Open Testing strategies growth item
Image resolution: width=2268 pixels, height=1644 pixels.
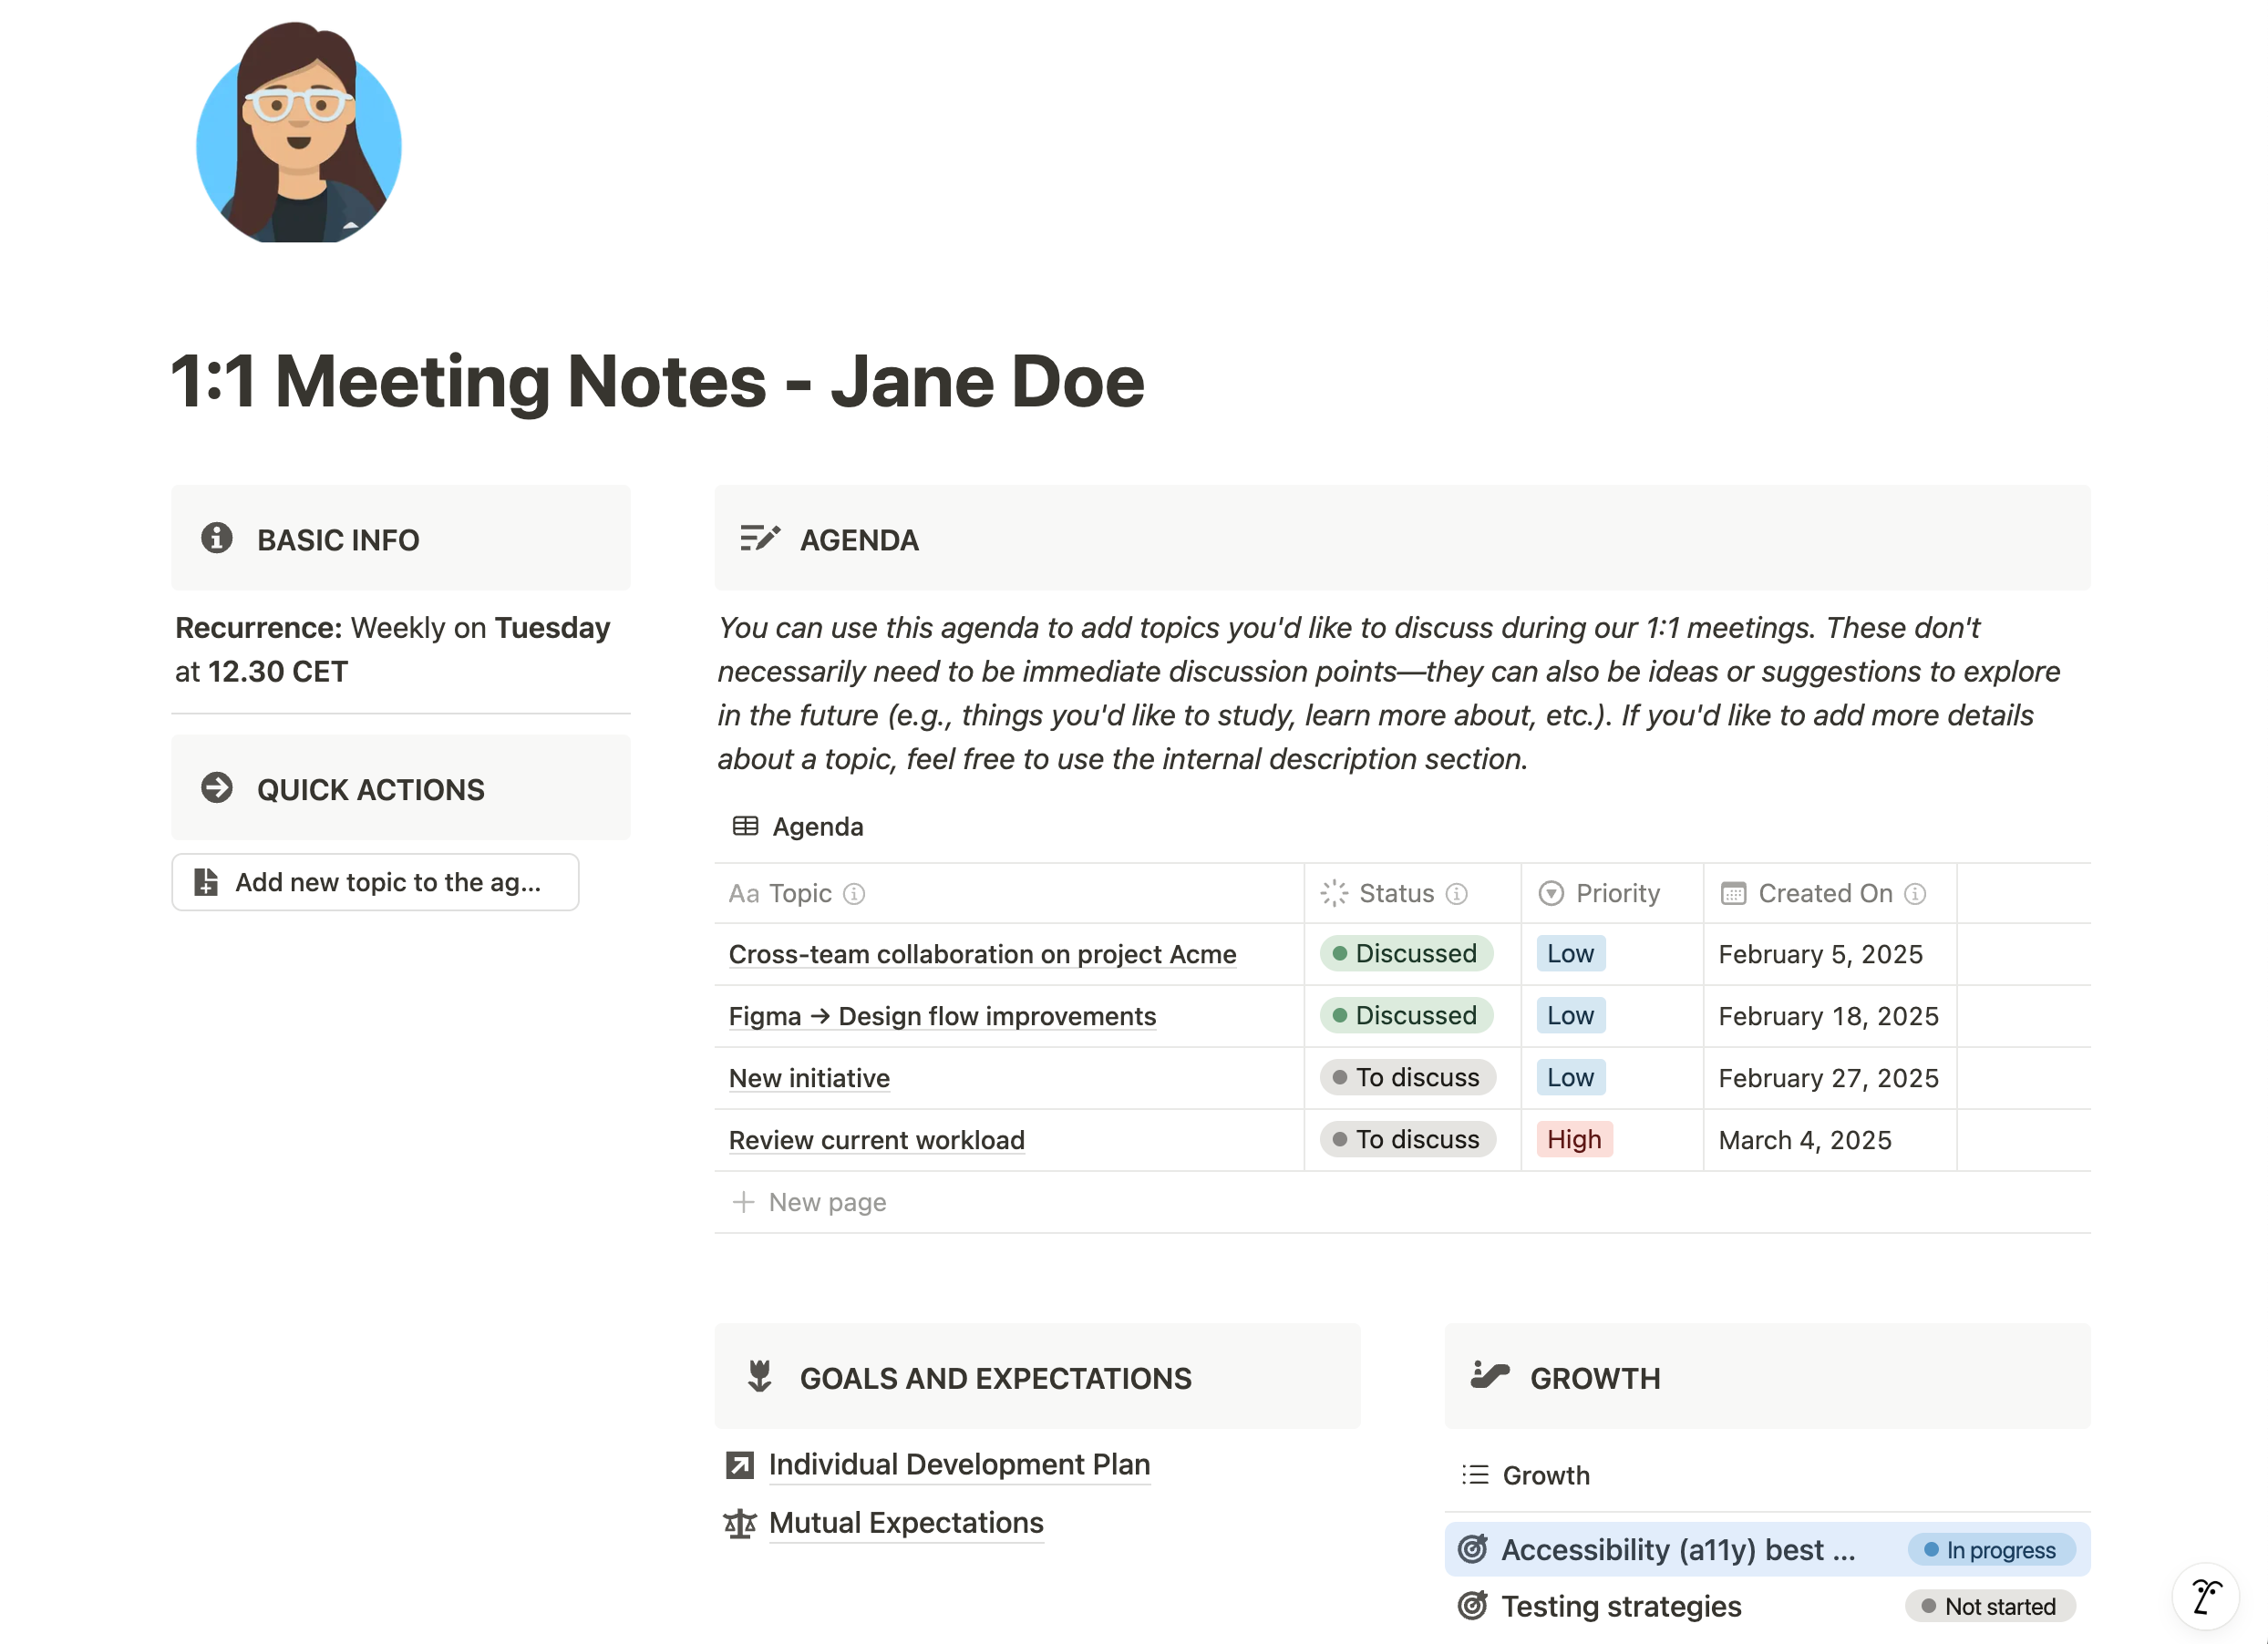click(x=1620, y=1606)
